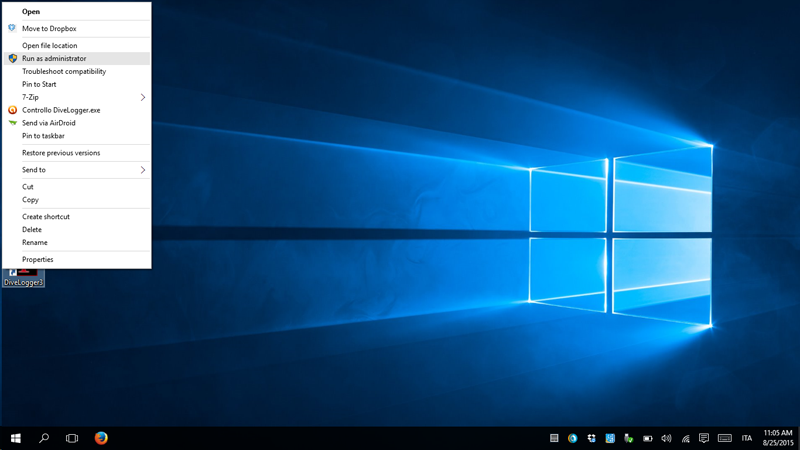Expand the 7-Zip submenu arrow
Image resolution: width=800 pixels, height=450 pixels.
click(143, 97)
